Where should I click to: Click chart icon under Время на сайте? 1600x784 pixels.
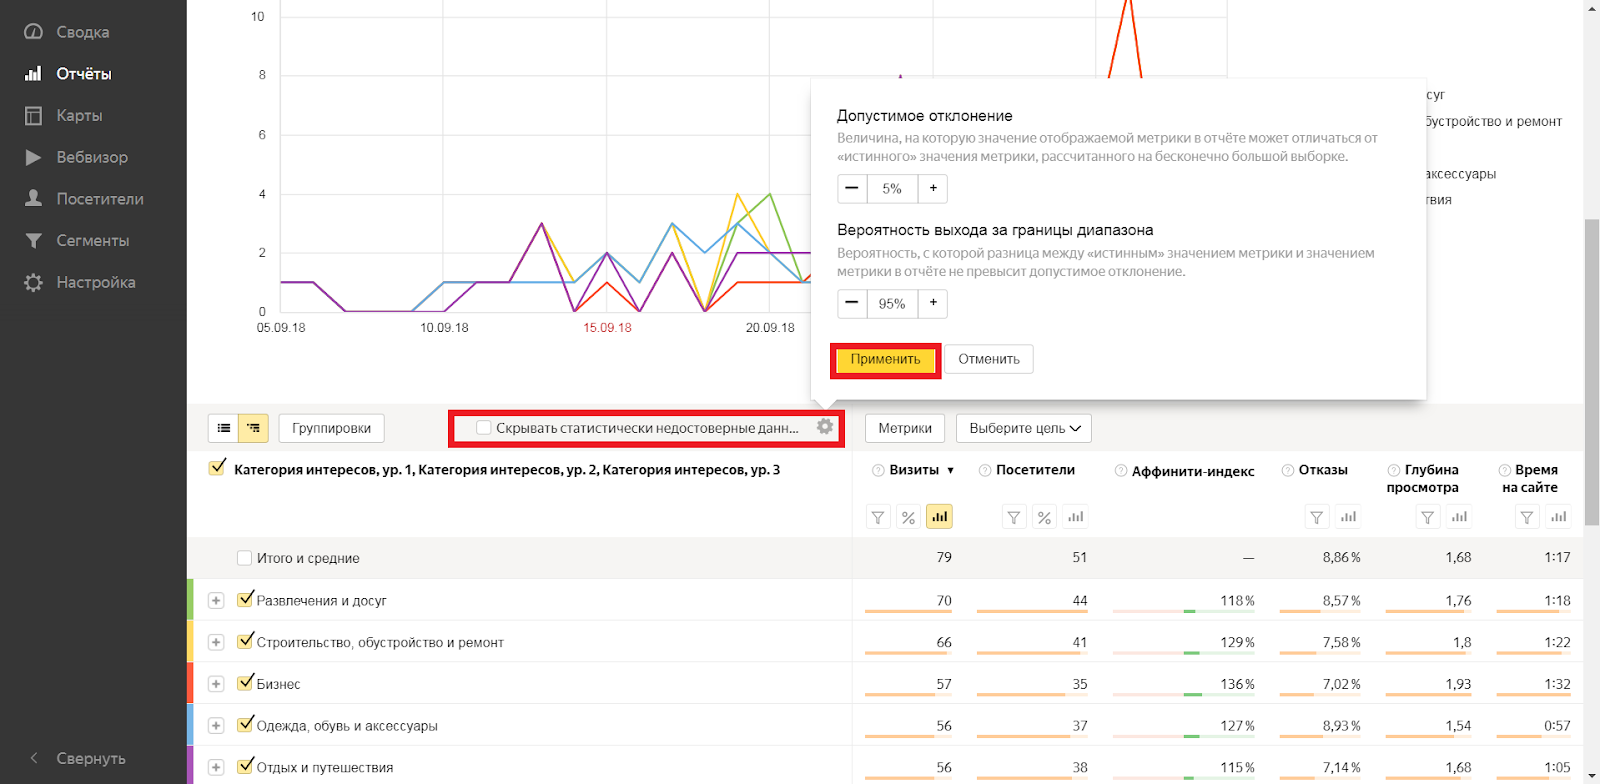[x=1558, y=517]
